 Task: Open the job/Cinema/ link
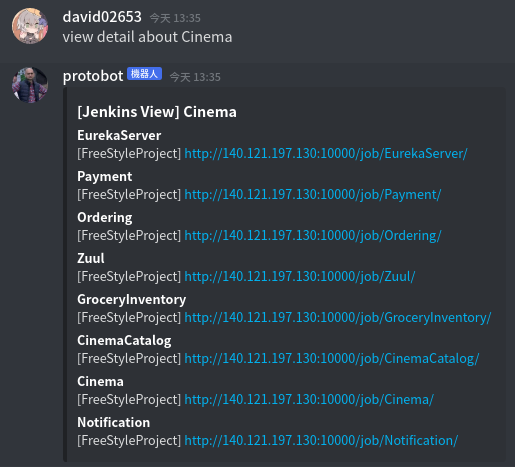[x=309, y=400]
